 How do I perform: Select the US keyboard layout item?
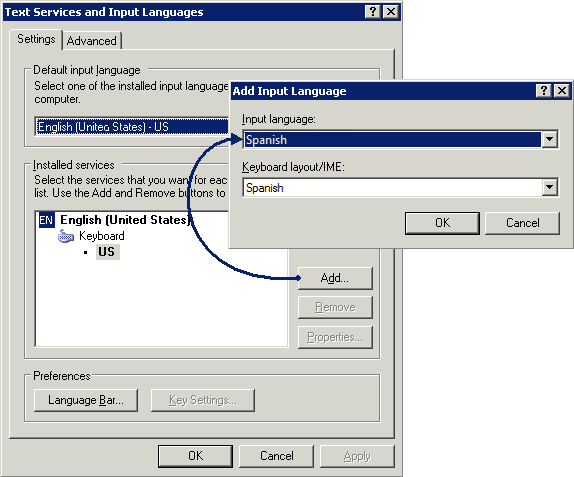point(108,252)
